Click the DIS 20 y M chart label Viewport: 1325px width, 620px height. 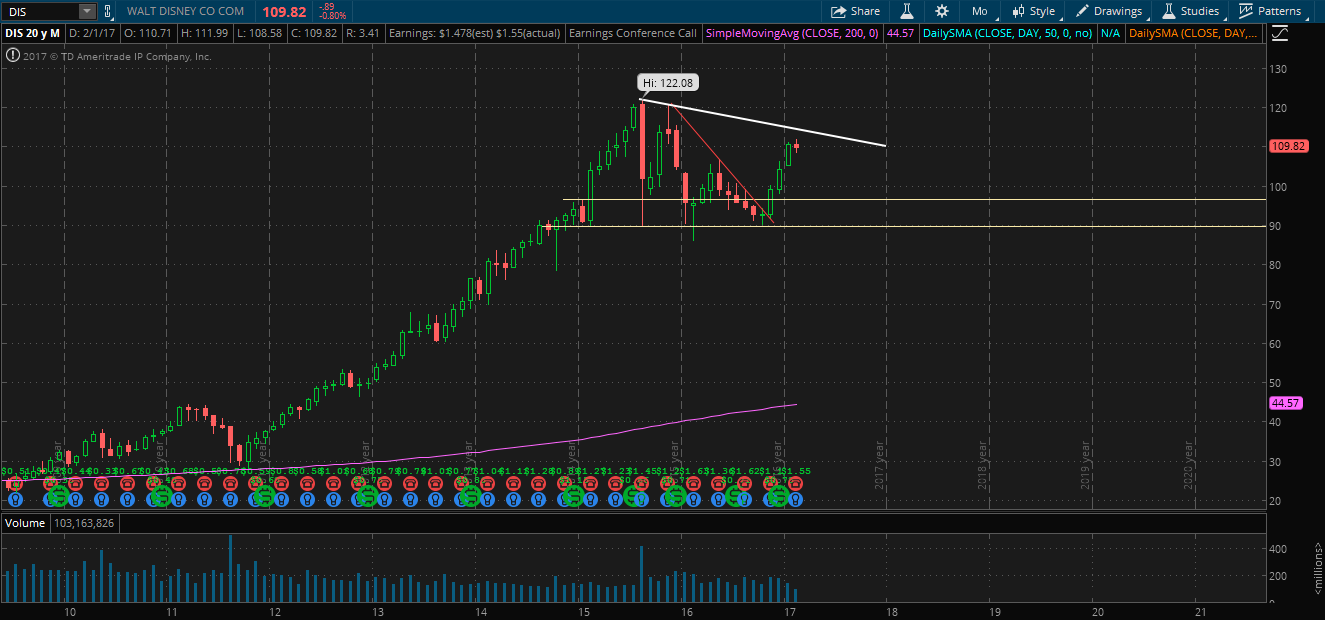[33, 33]
